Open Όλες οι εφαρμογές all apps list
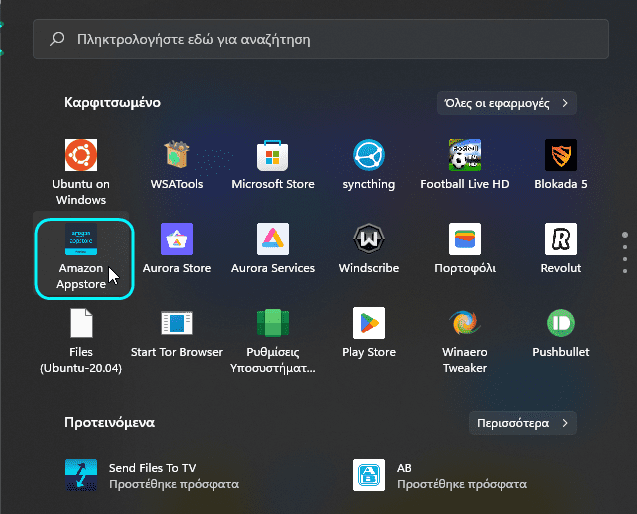This screenshot has height=514, width=637. click(507, 103)
